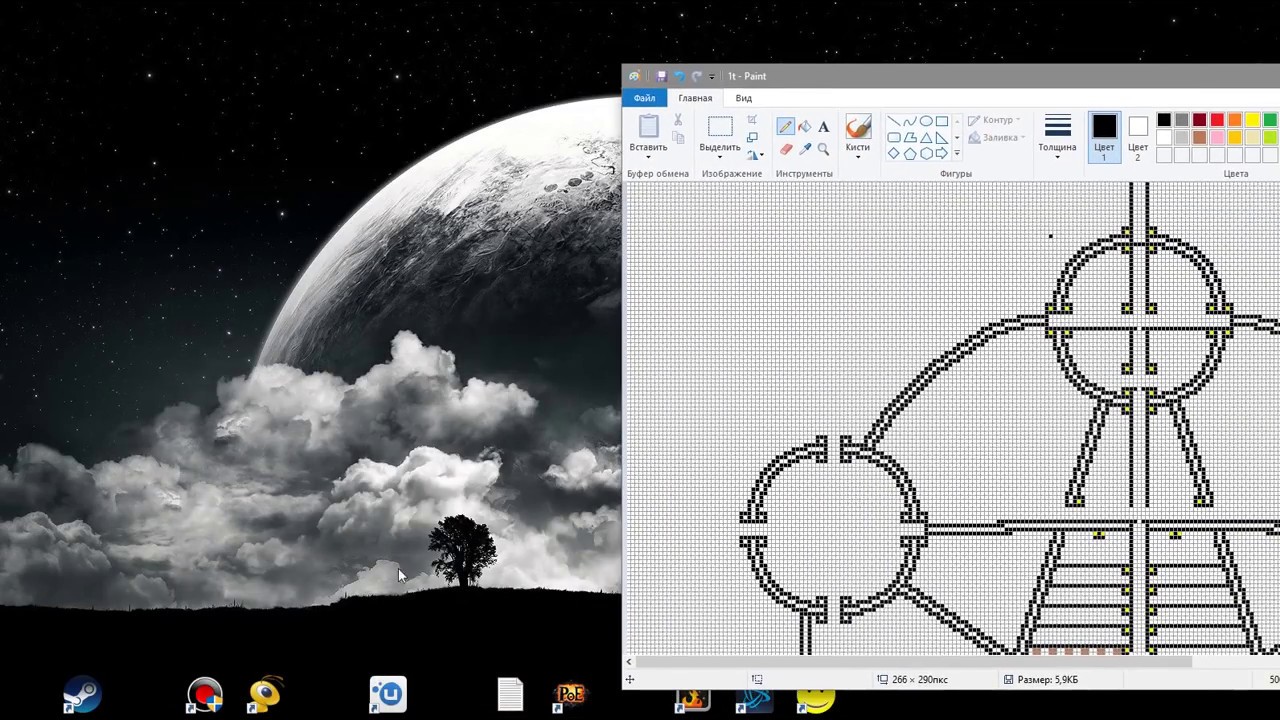The width and height of the screenshot is (1280, 720).
Task: Click the Brushes icon
Action: pyautogui.click(x=858, y=126)
